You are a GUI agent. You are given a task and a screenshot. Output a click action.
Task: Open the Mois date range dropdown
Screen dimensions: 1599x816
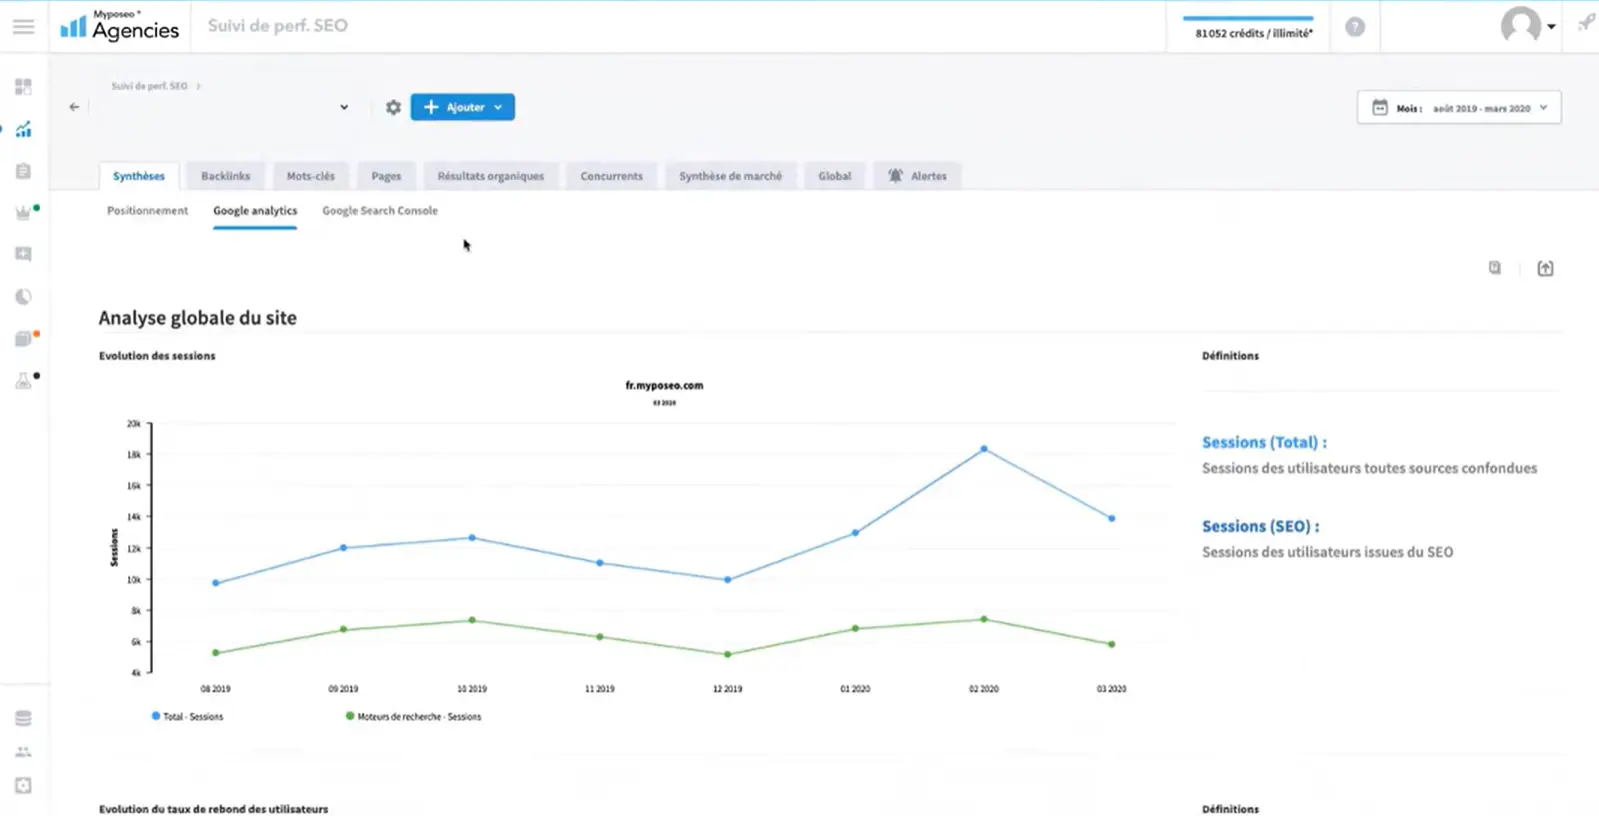[1458, 108]
